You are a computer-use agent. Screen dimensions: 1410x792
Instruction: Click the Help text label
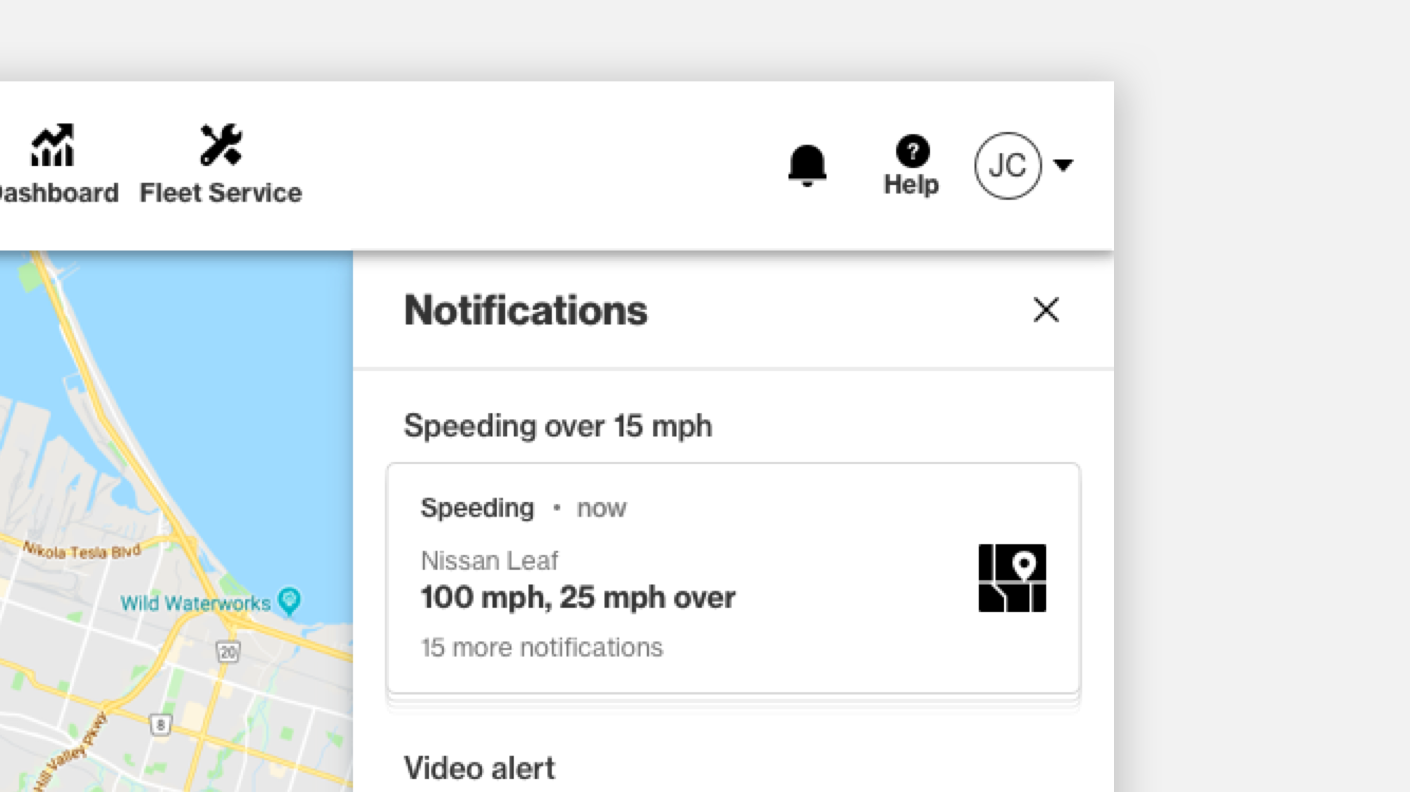point(911,185)
